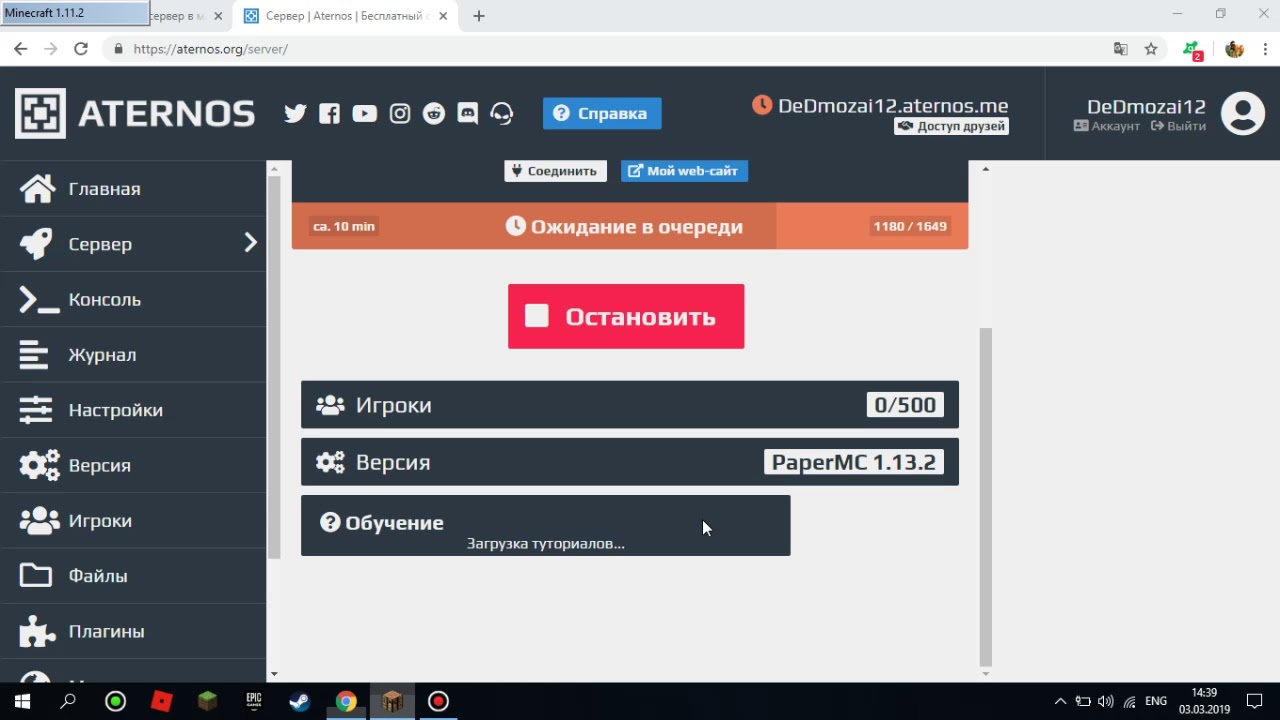Open Плагины in sidebar
The height and width of the screenshot is (720, 1280).
pos(133,632)
